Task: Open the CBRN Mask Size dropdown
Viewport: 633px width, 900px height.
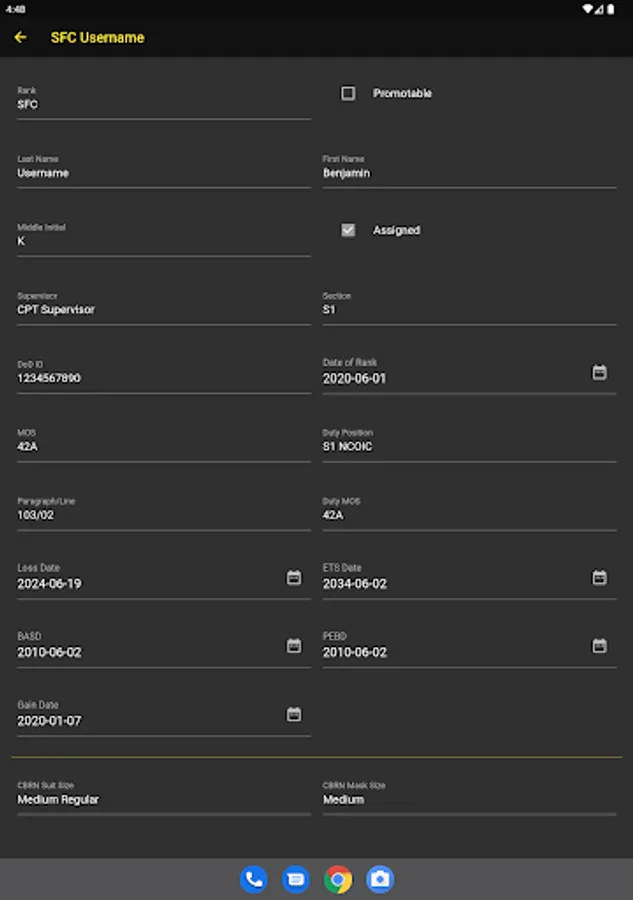Action: [x=468, y=800]
